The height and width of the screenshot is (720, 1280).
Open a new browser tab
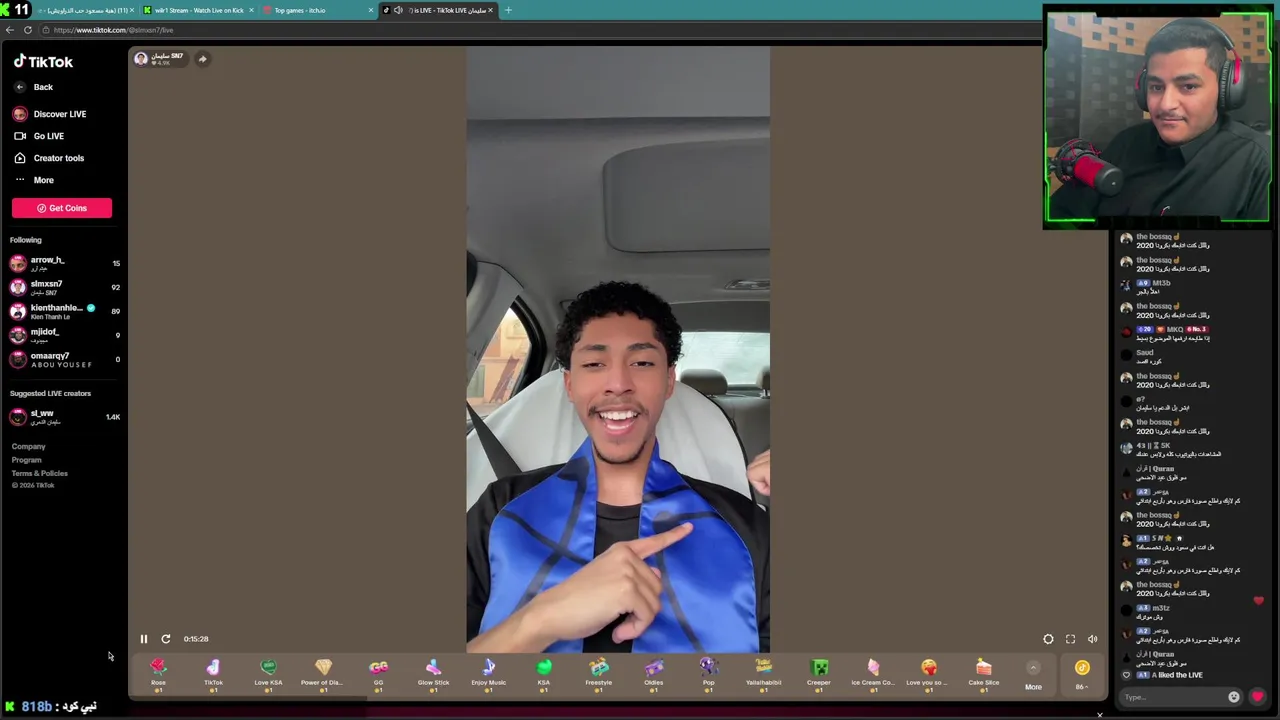pyautogui.click(x=508, y=10)
